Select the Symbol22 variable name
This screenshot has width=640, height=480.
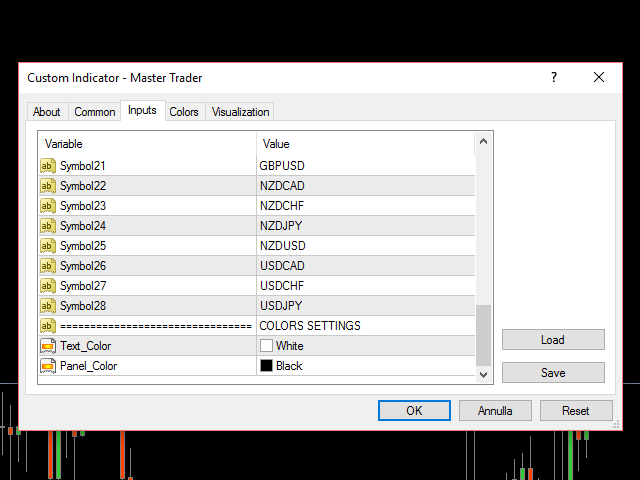[x=83, y=186]
